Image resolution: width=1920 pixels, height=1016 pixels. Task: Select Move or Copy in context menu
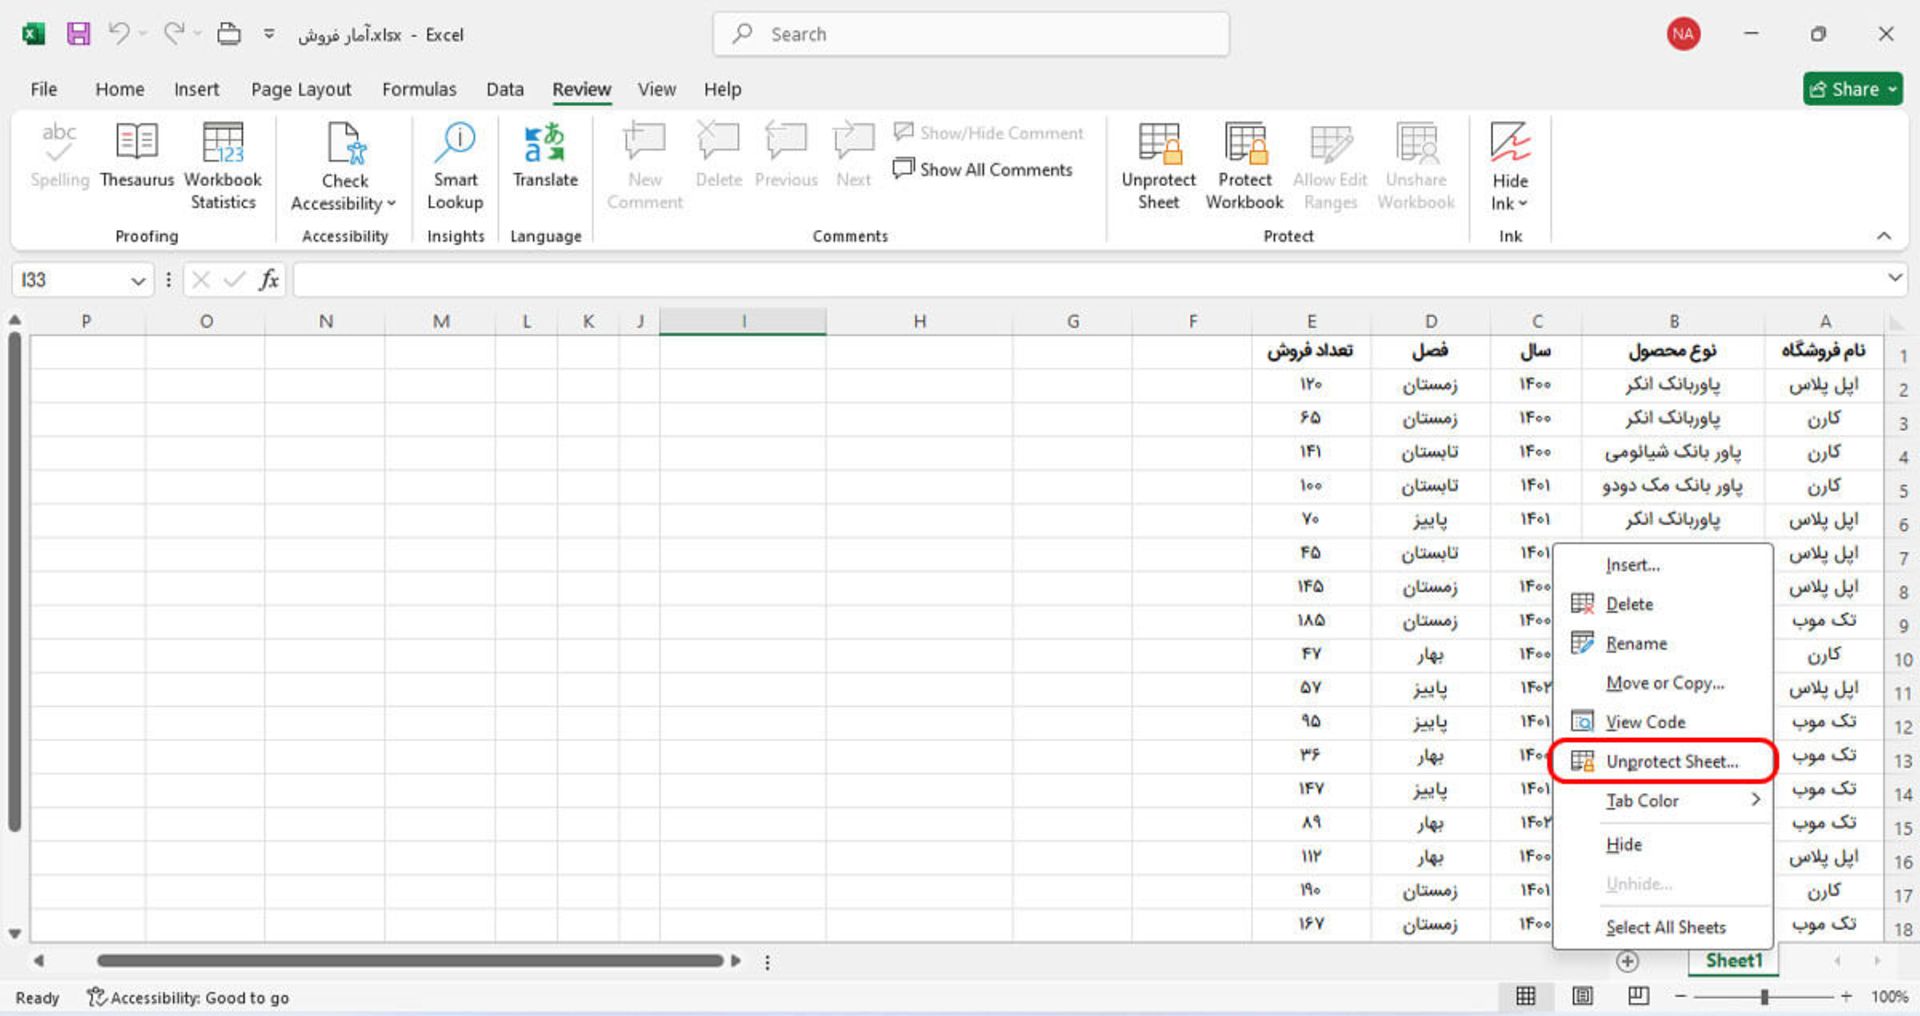[1664, 683]
